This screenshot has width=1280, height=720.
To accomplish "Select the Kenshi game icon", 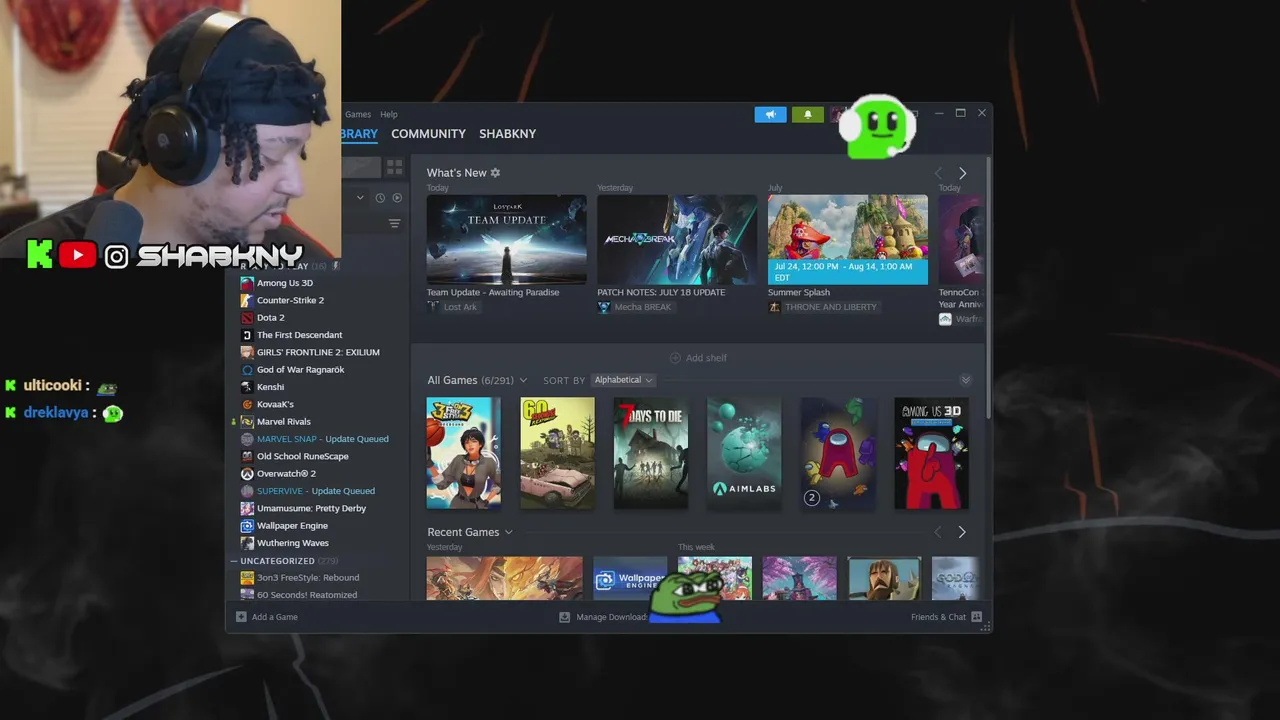I will [x=247, y=387].
